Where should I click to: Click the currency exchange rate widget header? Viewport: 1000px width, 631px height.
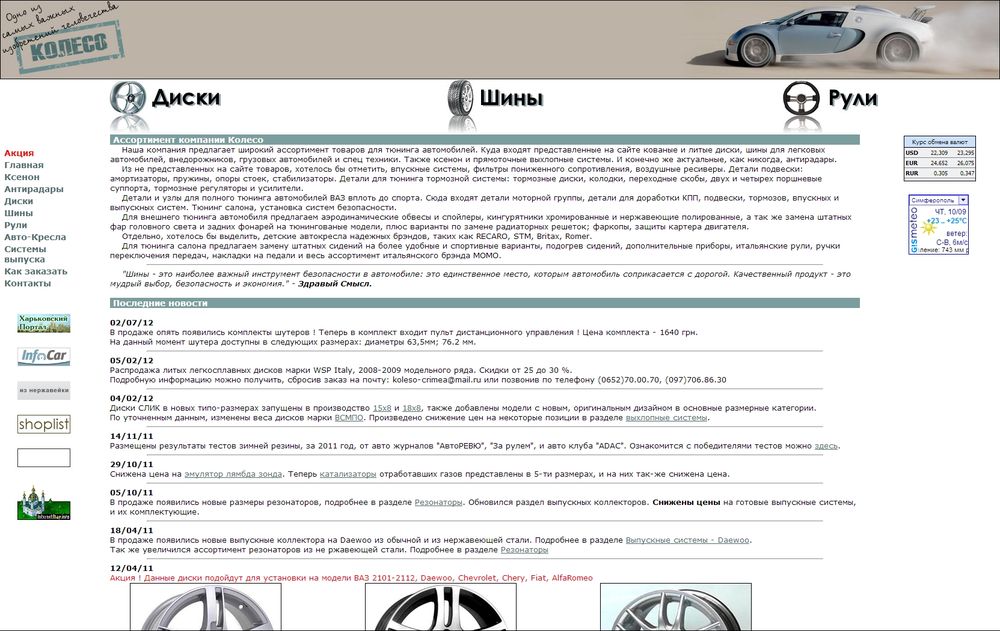pyautogui.click(x=939, y=142)
